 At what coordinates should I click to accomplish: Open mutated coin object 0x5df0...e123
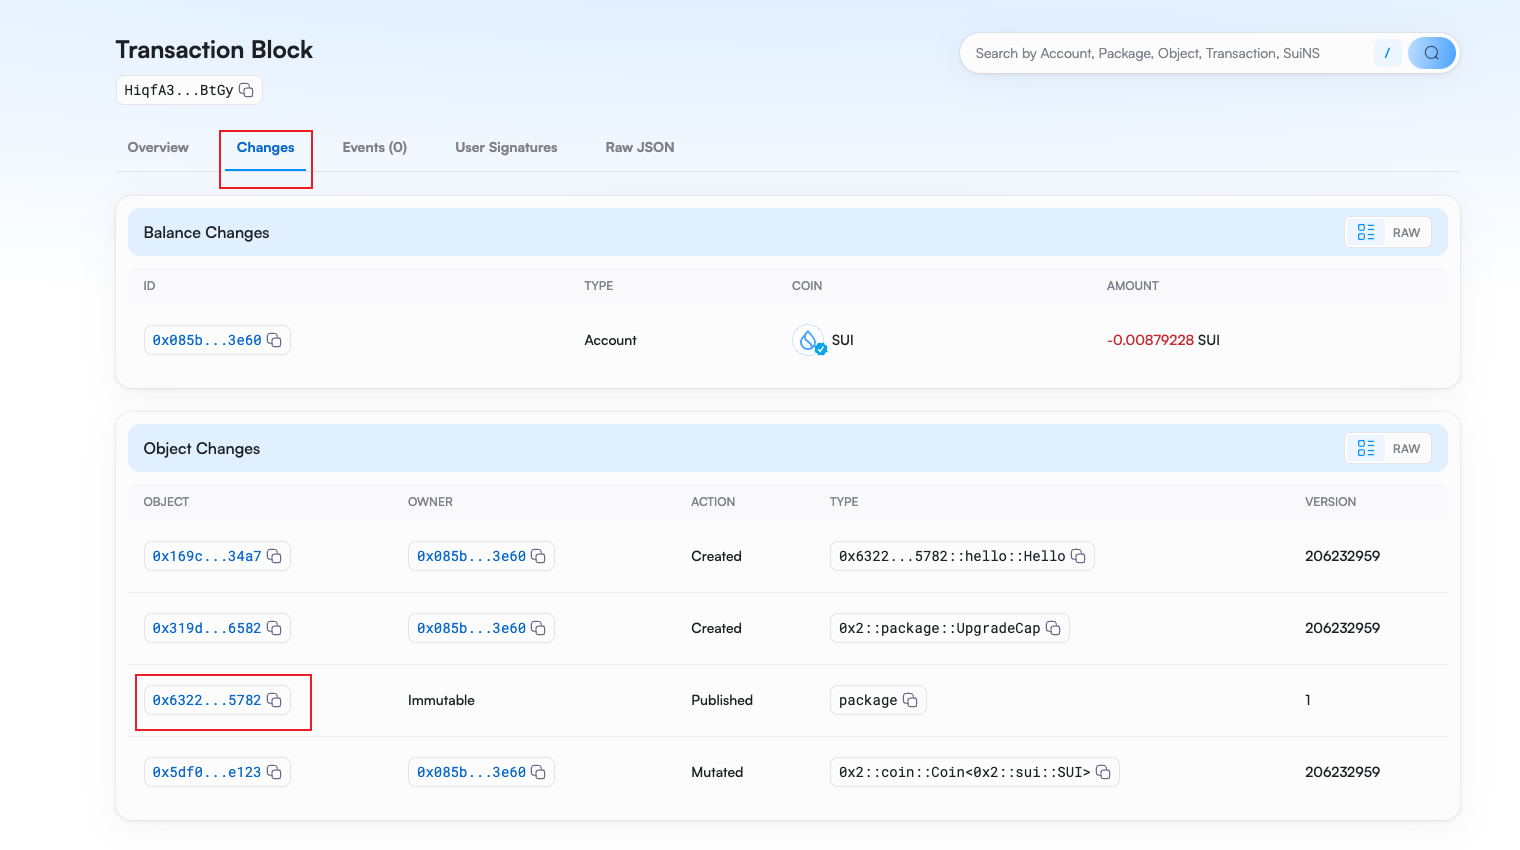[207, 772]
